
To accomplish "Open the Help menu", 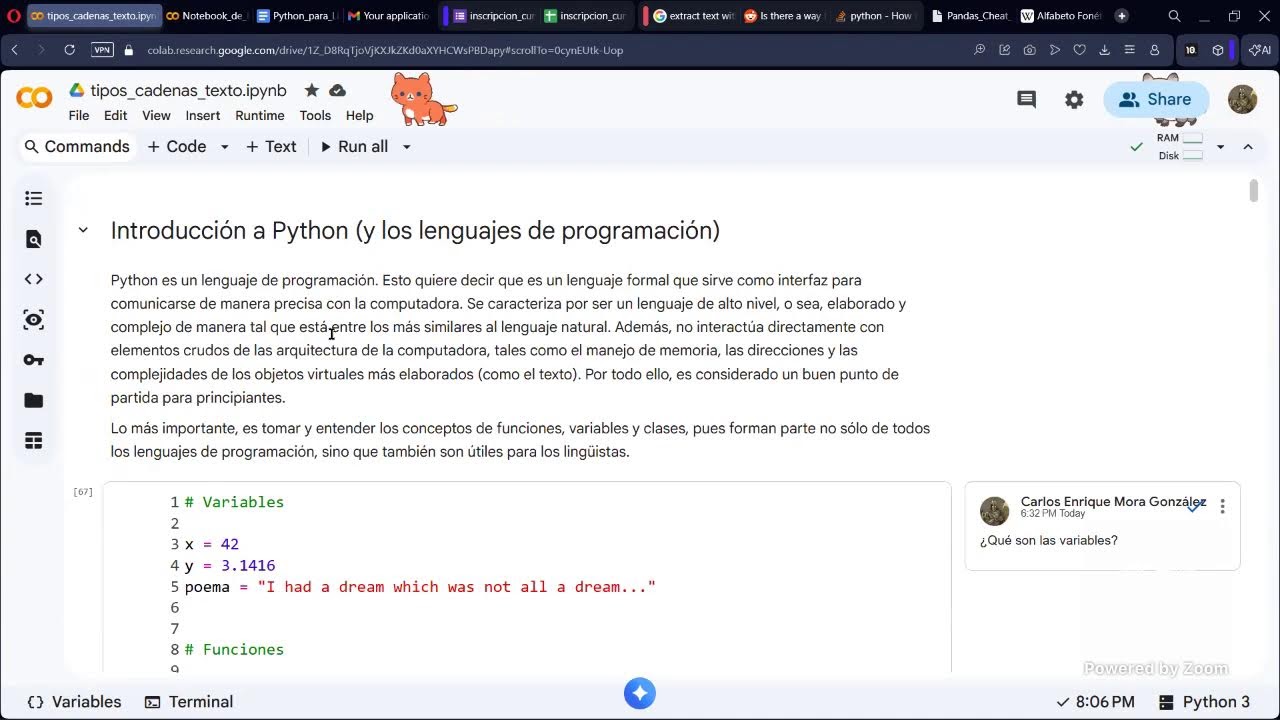I will click(359, 115).
